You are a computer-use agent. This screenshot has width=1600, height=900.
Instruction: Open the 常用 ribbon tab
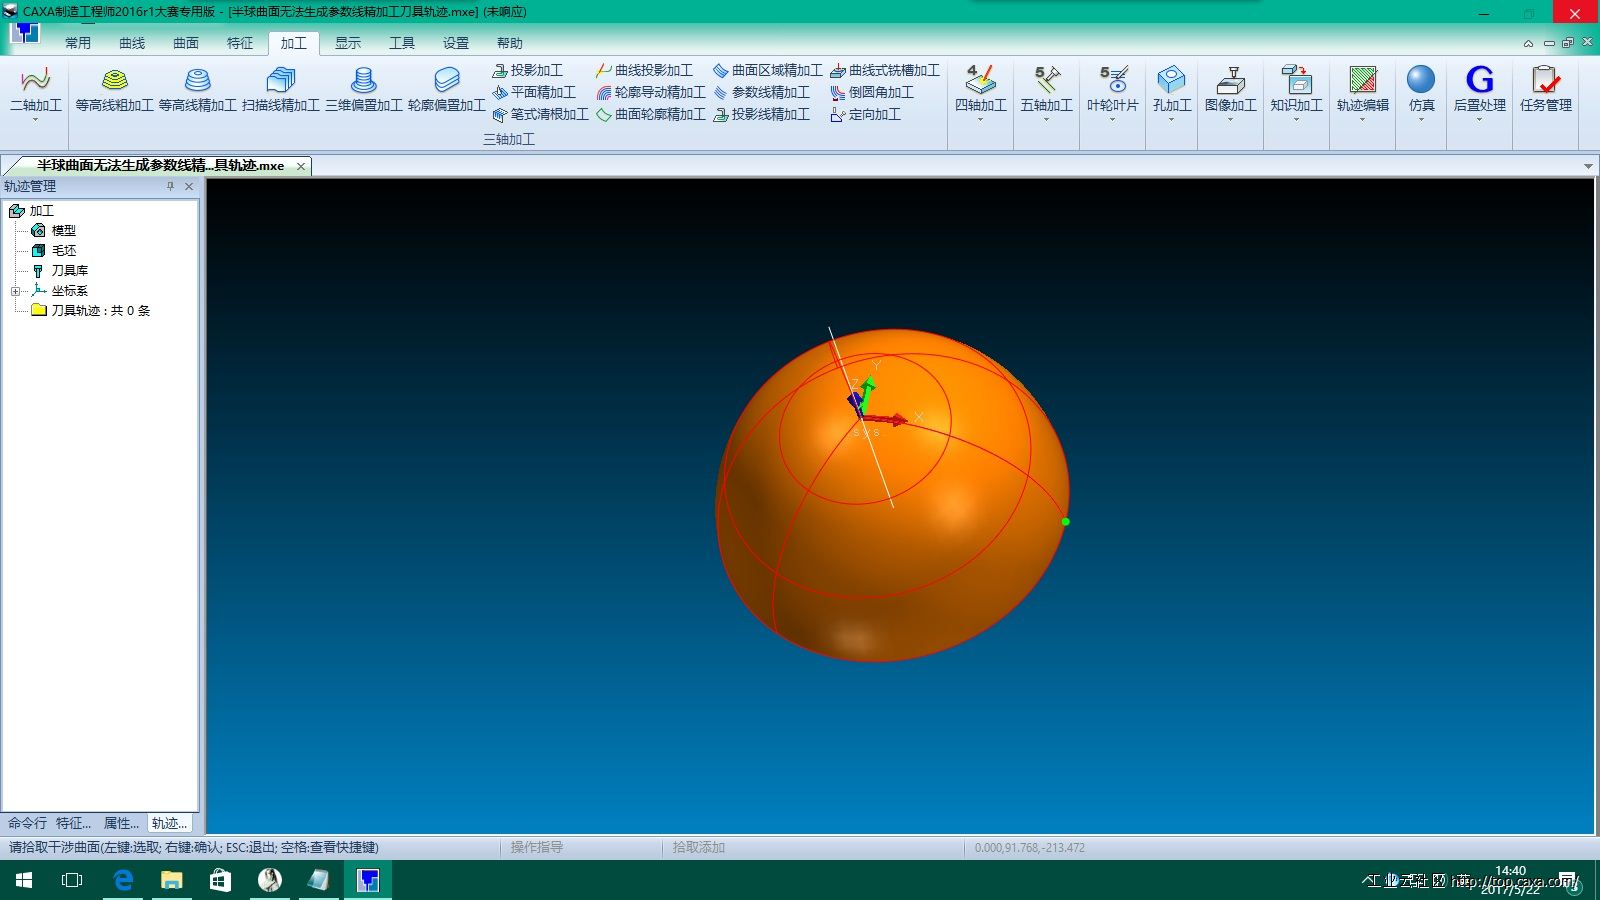pyautogui.click(x=78, y=43)
